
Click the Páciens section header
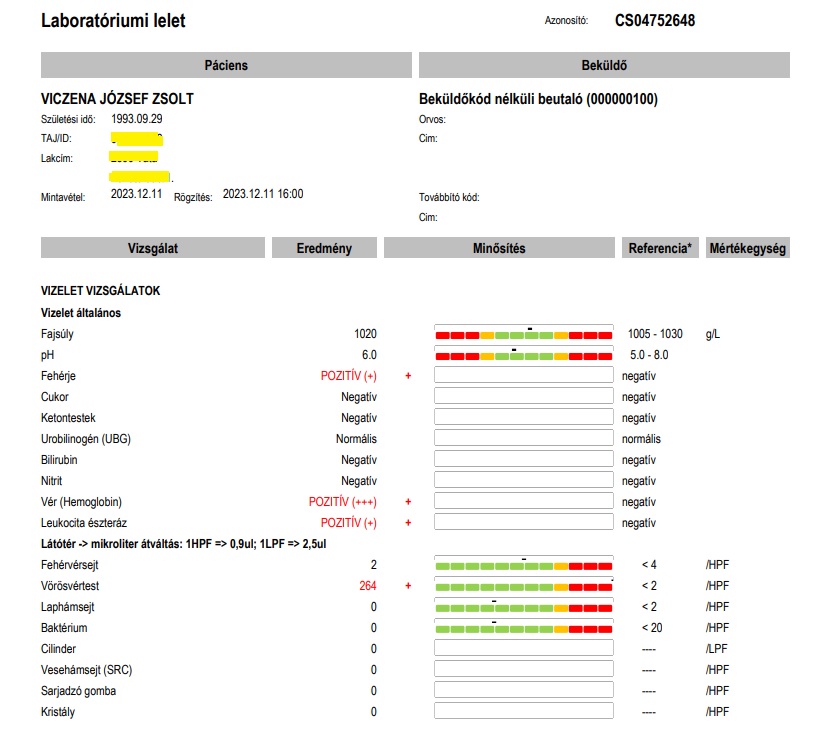pos(226,65)
